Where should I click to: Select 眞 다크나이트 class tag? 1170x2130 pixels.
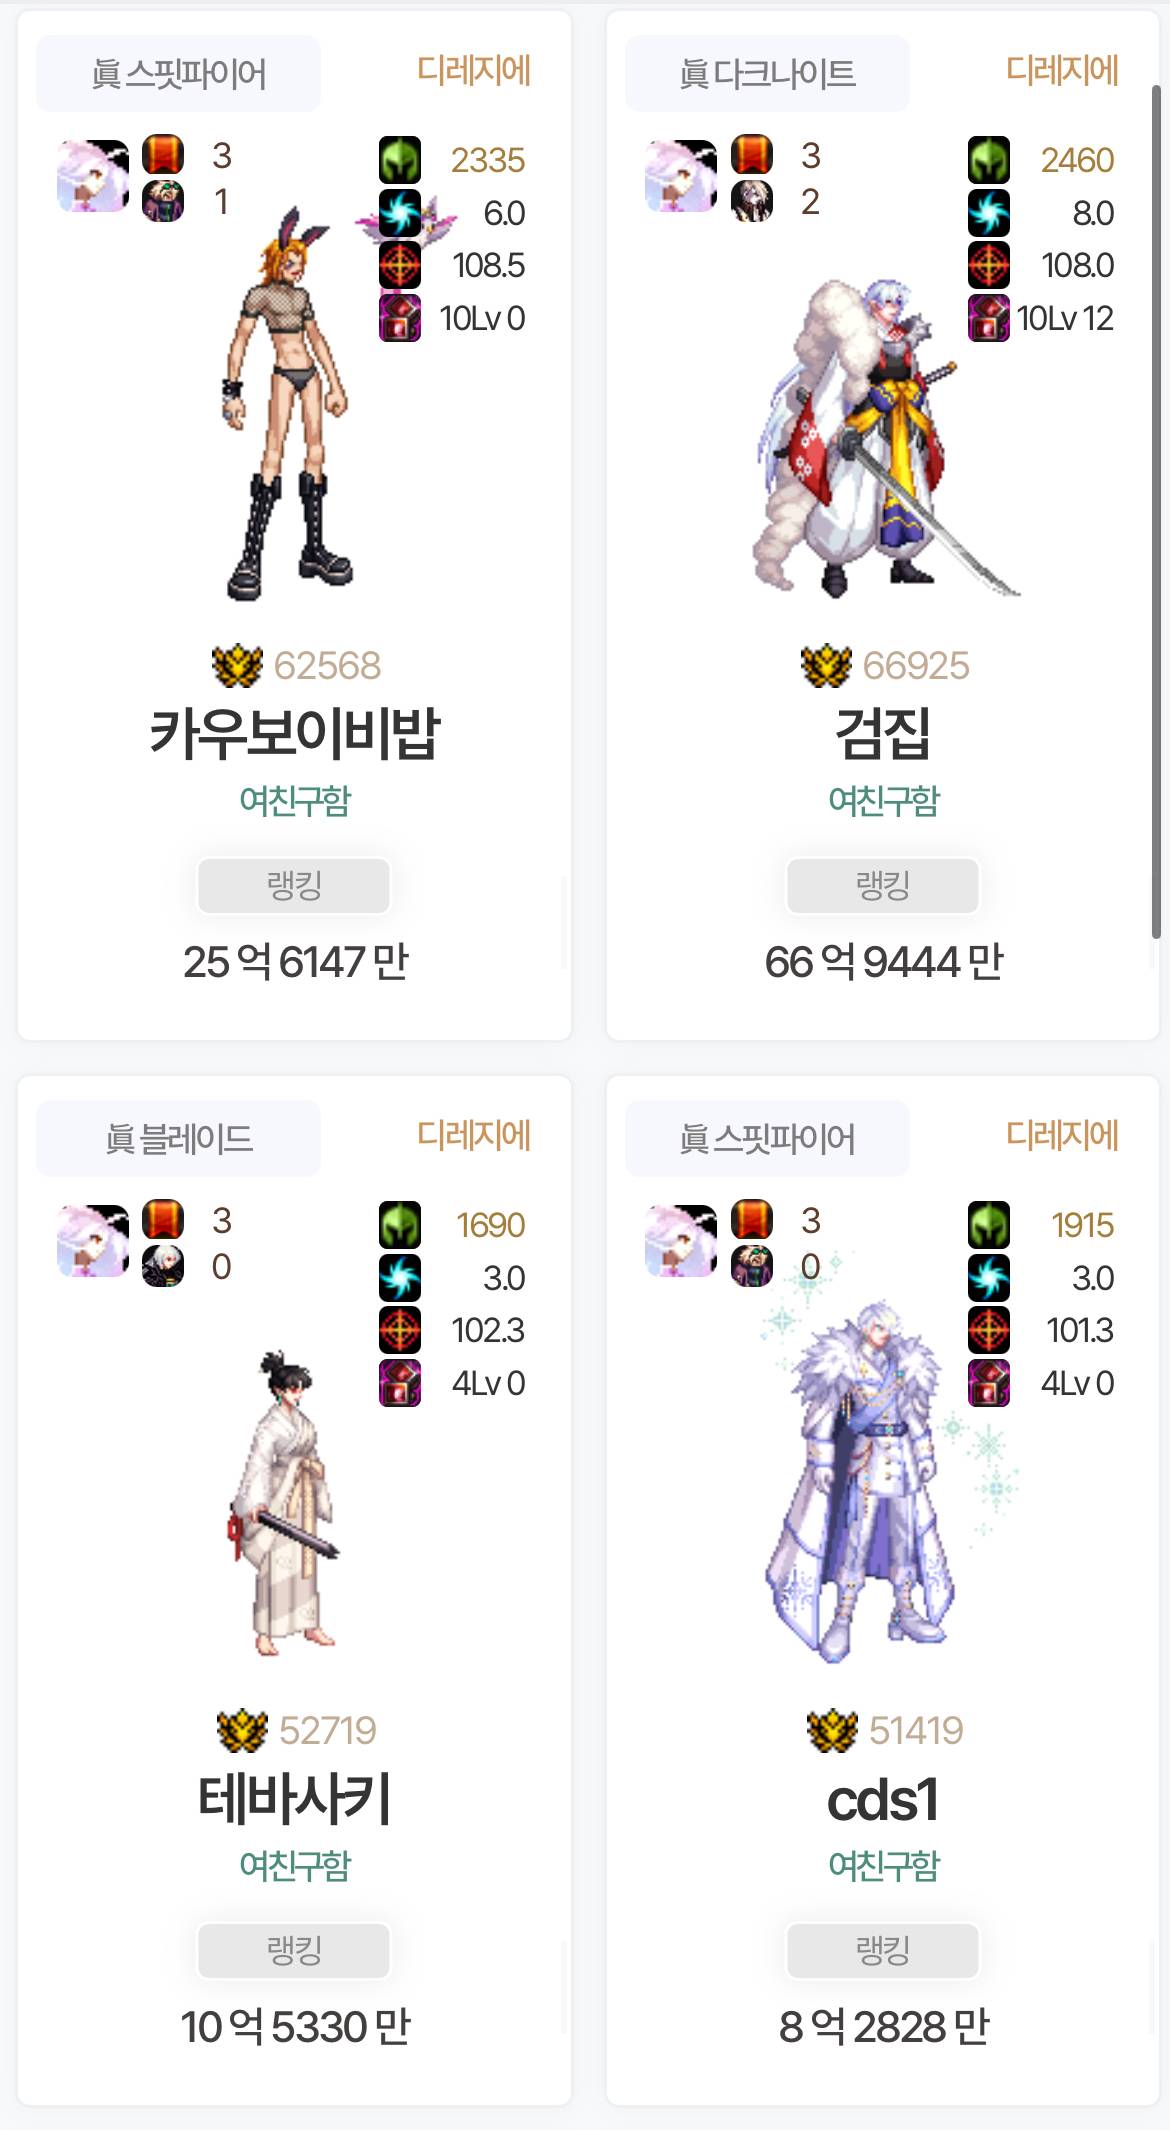[768, 74]
